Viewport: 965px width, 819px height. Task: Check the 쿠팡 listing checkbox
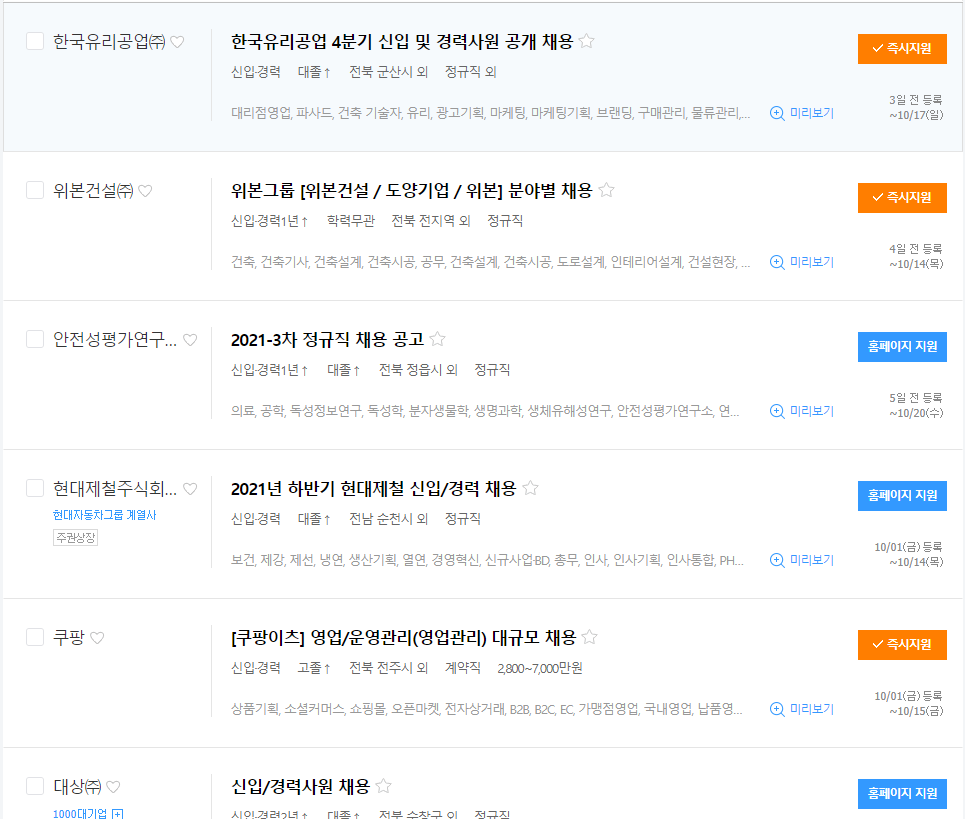tap(35, 637)
